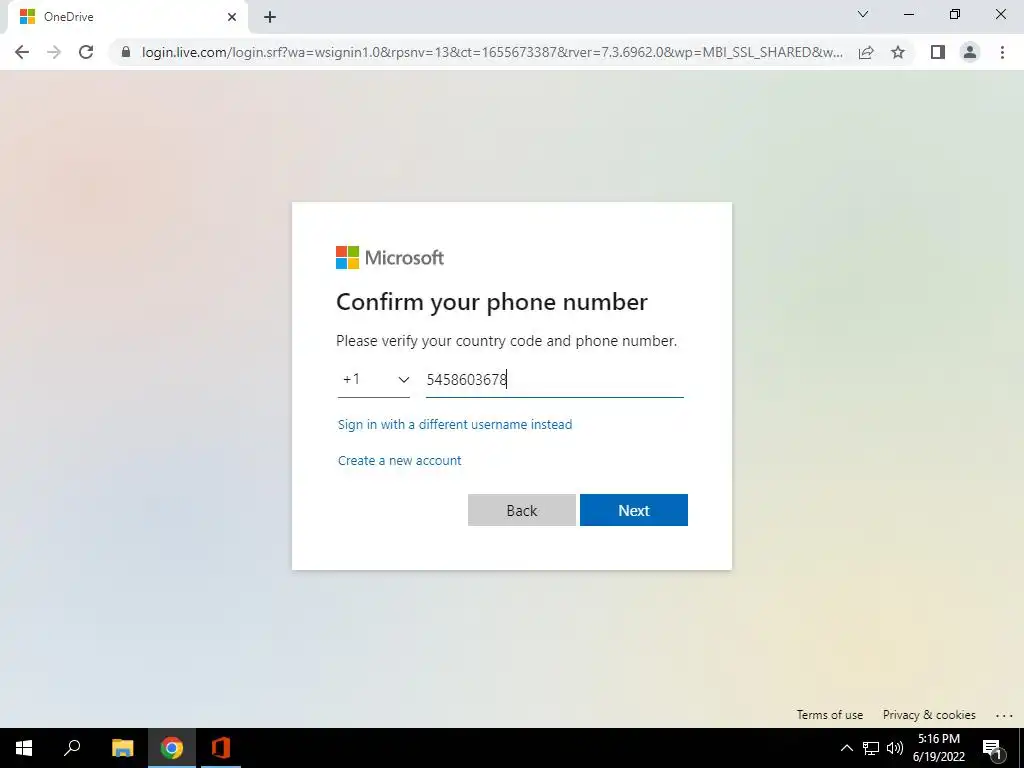Restore down the Chrome window

point(955,14)
